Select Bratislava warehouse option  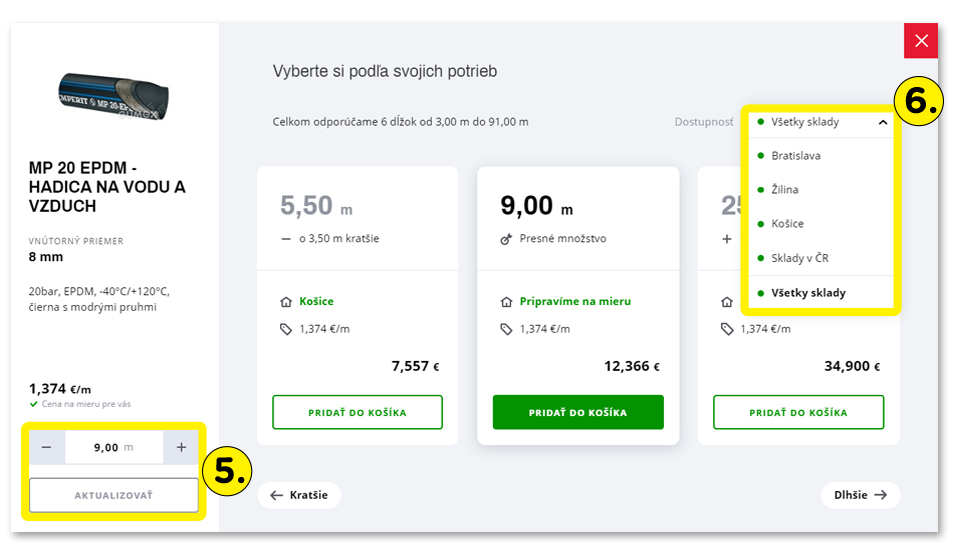click(796, 156)
